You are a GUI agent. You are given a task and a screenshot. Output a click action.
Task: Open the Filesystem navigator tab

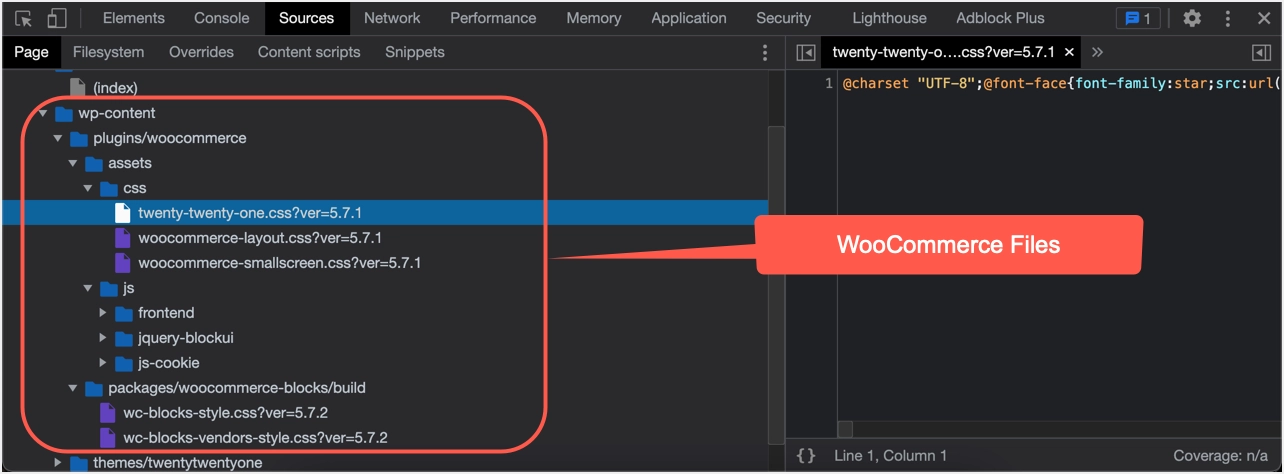pos(108,52)
